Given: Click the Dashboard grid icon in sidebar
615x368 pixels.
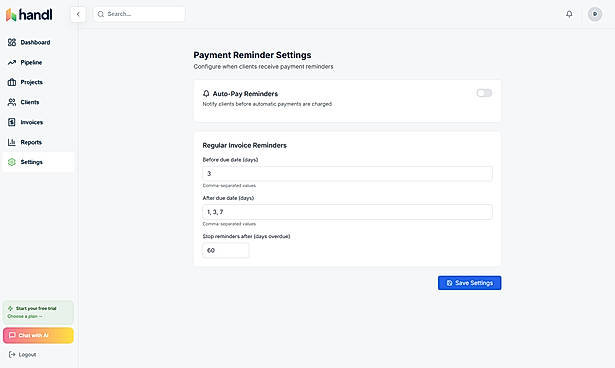Looking at the screenshot, I should tap(12, 42).
